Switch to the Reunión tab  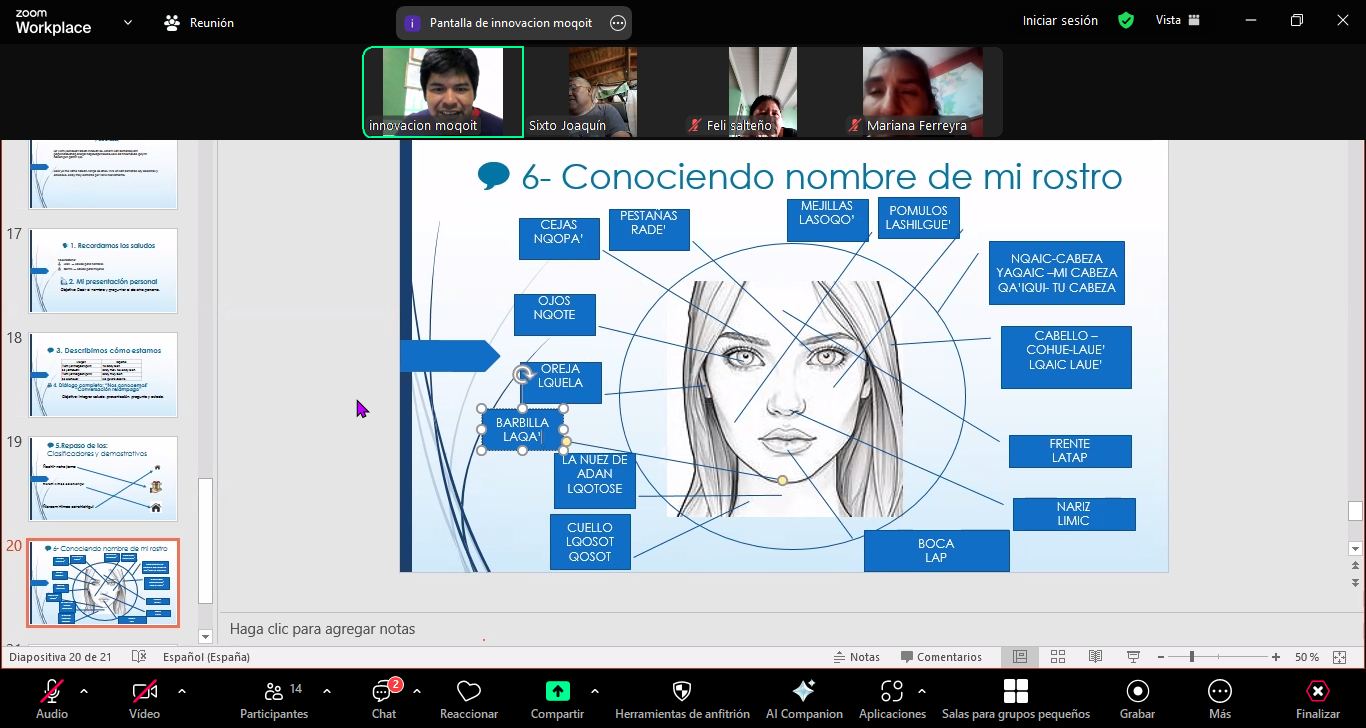(199, 22)
